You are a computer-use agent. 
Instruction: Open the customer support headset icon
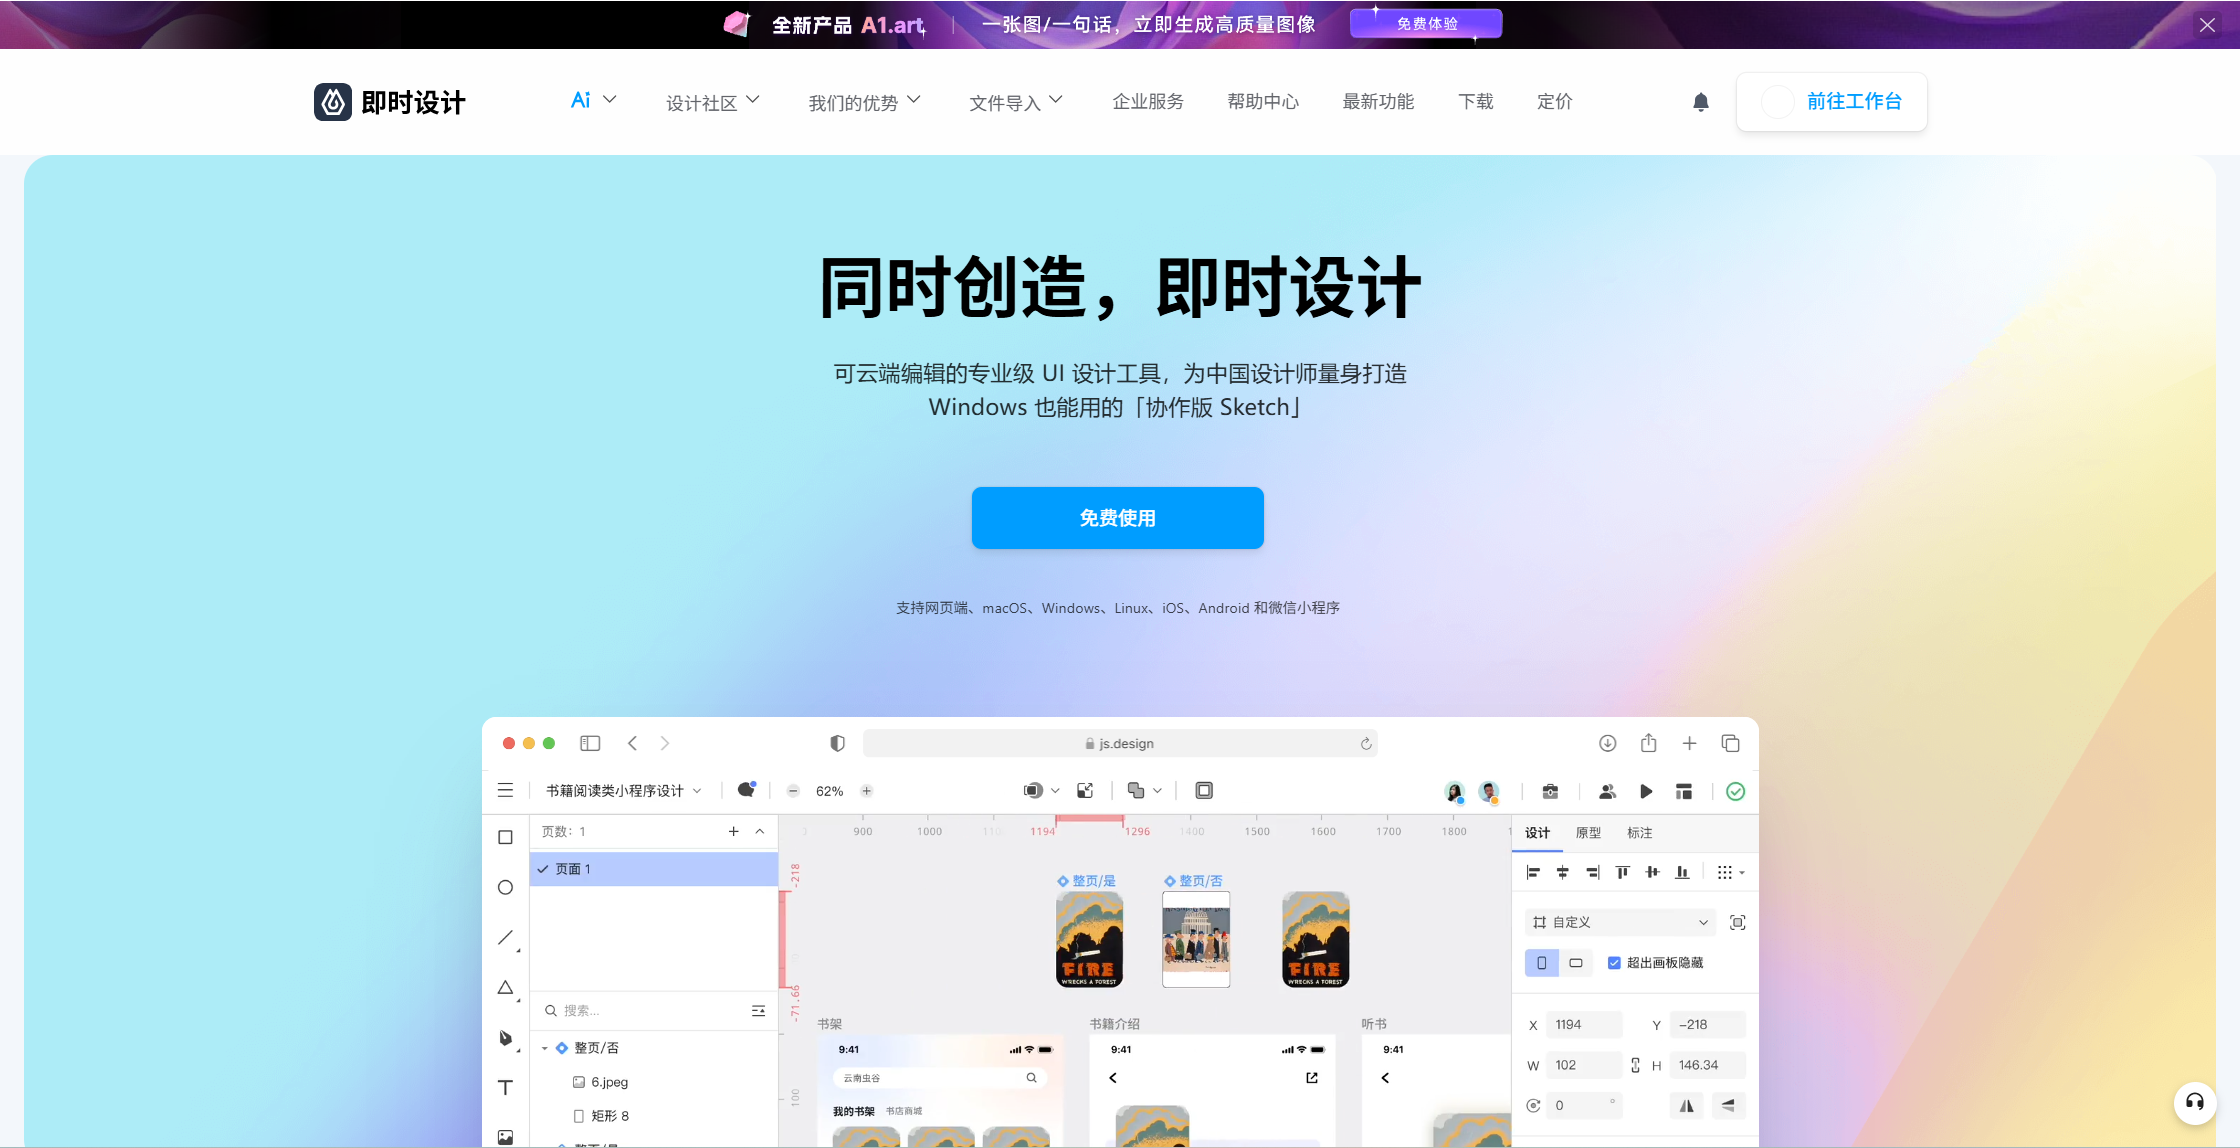2195,1102
